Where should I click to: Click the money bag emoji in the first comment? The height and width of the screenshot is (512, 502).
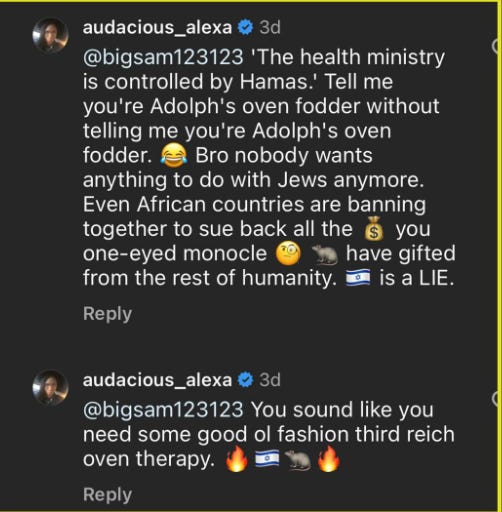point(374,229)
